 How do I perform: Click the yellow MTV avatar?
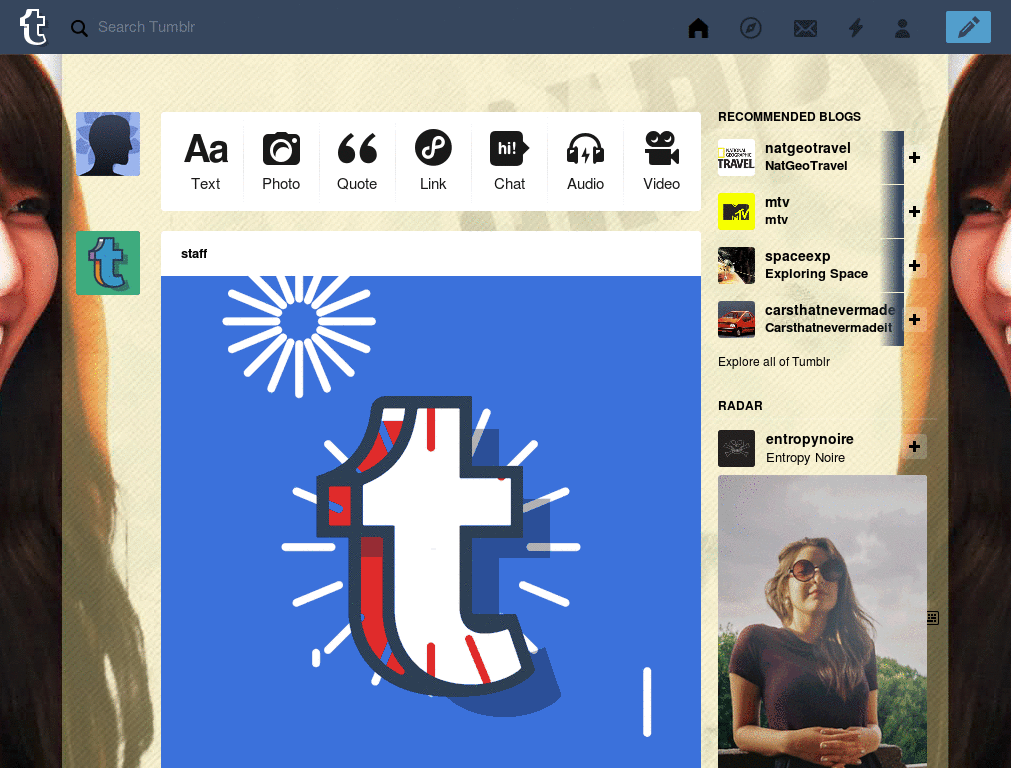click(736, 212)
